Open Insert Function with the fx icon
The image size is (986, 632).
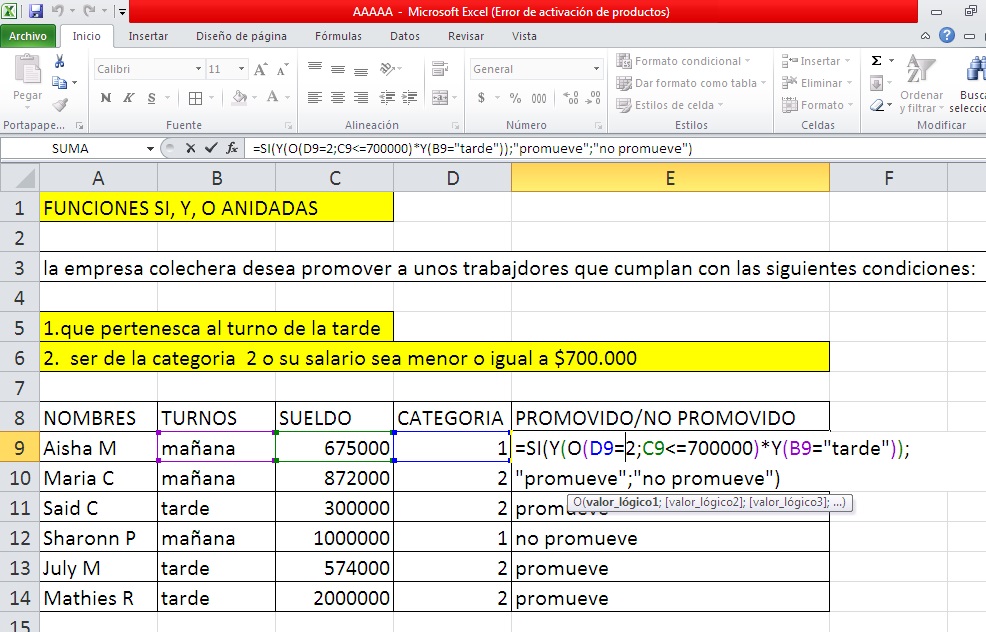233,147
